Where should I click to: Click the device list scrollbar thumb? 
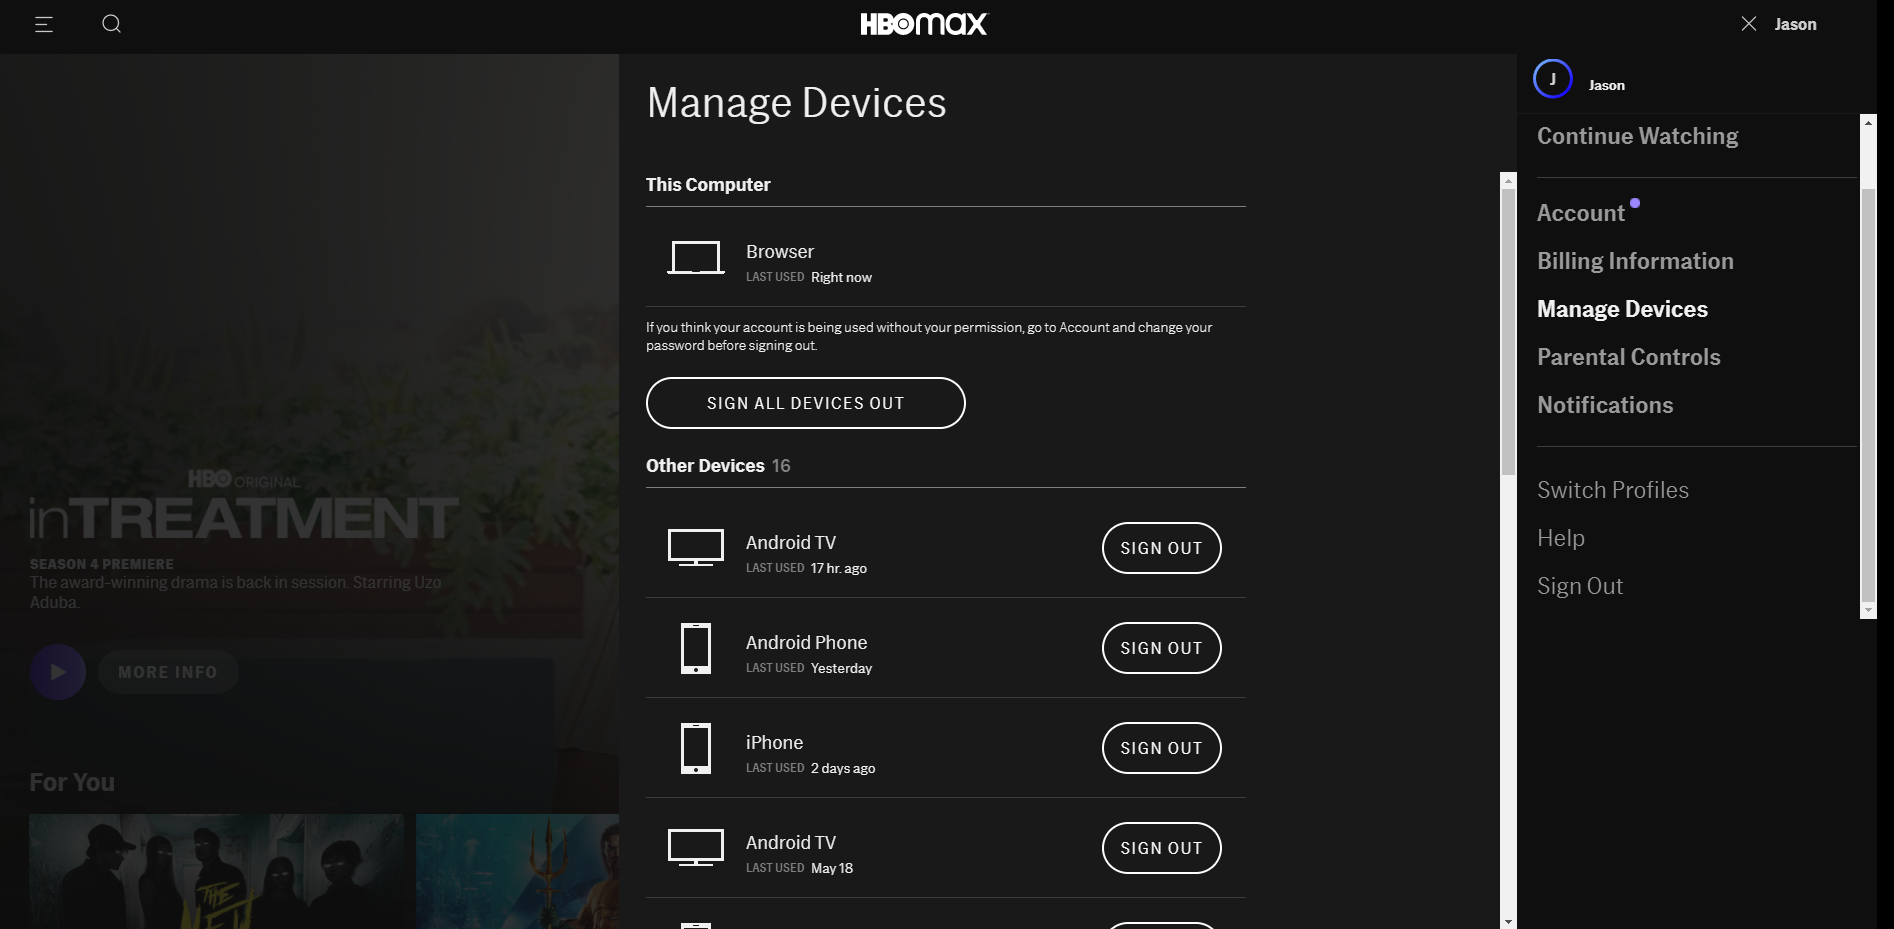[1509, 331]
